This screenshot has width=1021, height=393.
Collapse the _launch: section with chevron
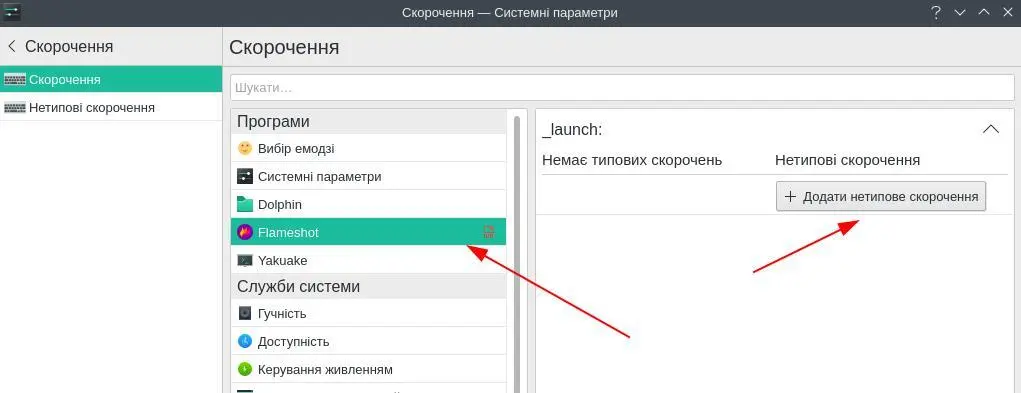click(990, 129)
